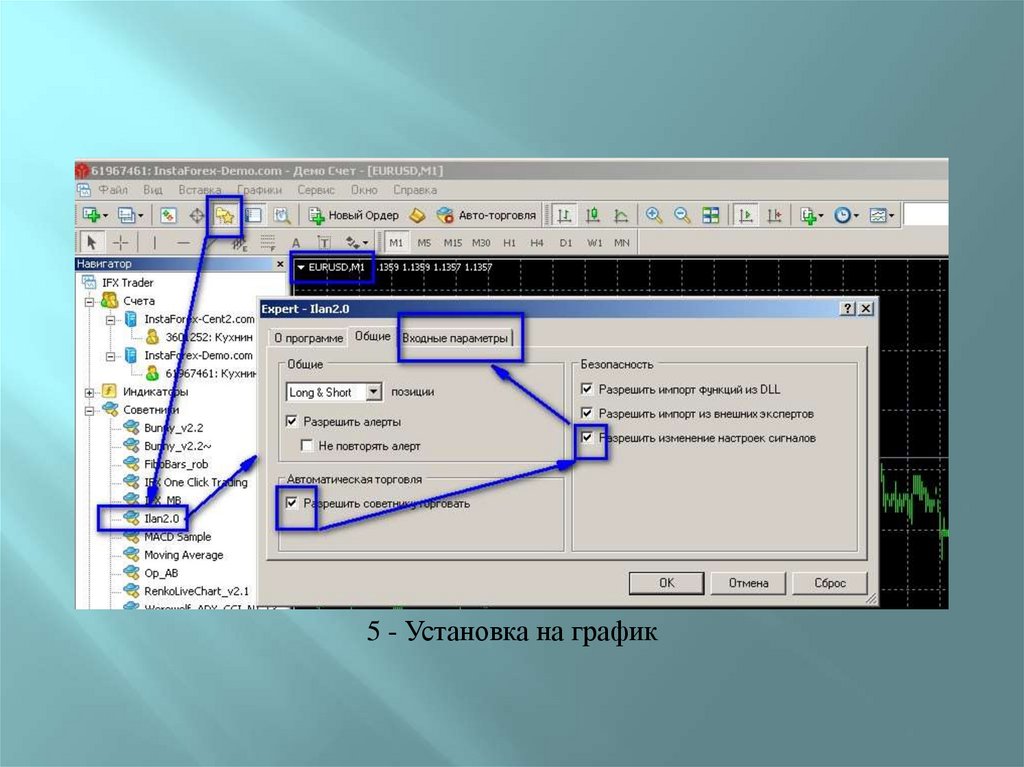Toggle 'Разрешить изменение настроек сигналов' checkbox
Image resolution: width=1024 pixels, height=767 pixels.
pyautogui.click(x=586, y=437)
